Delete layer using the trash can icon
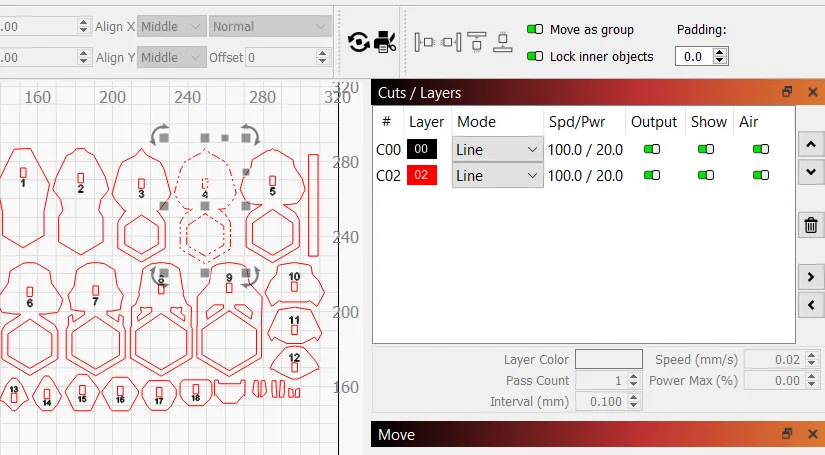 (811, 225)
